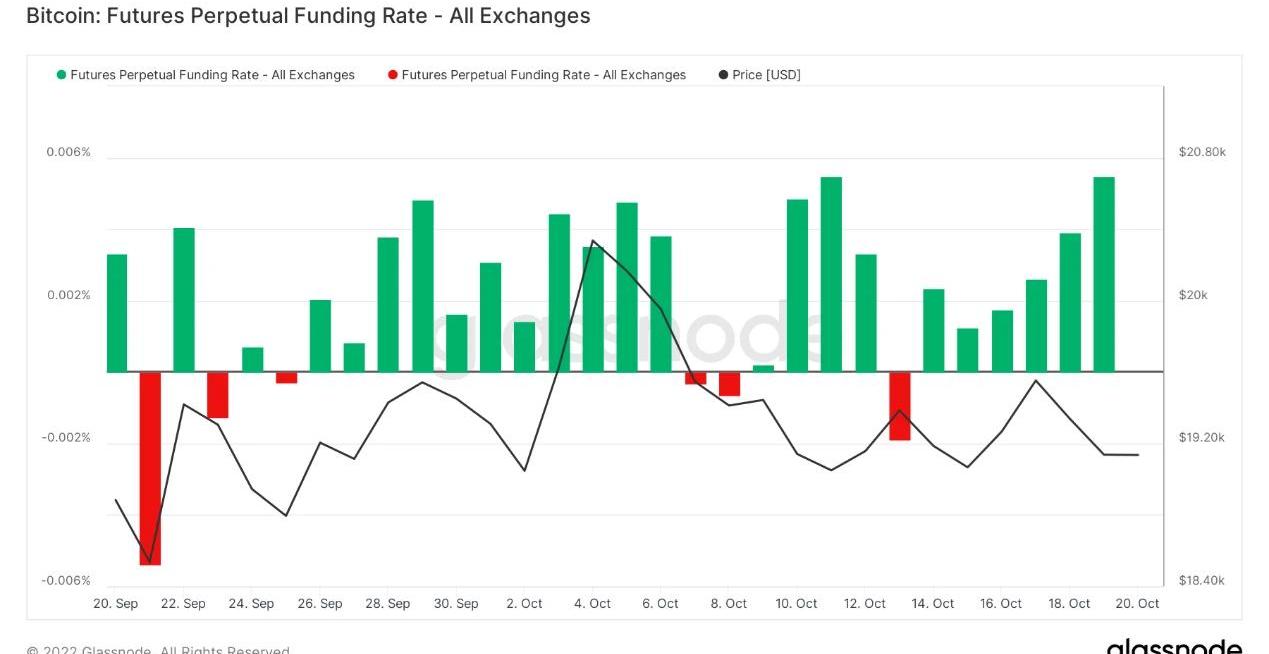Click the $20.80k price axis label
1269x654 pixels.
[1202, 152]
